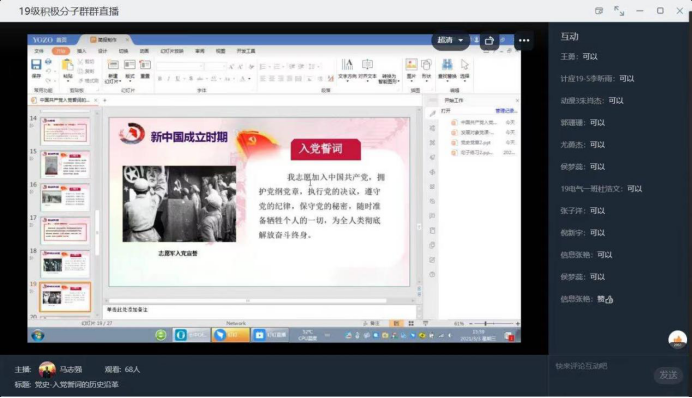The width and height of the screenshot is (692, 398).
Task: Select the 幻灯片放映 ribbon tab
Action: point(172,51)
